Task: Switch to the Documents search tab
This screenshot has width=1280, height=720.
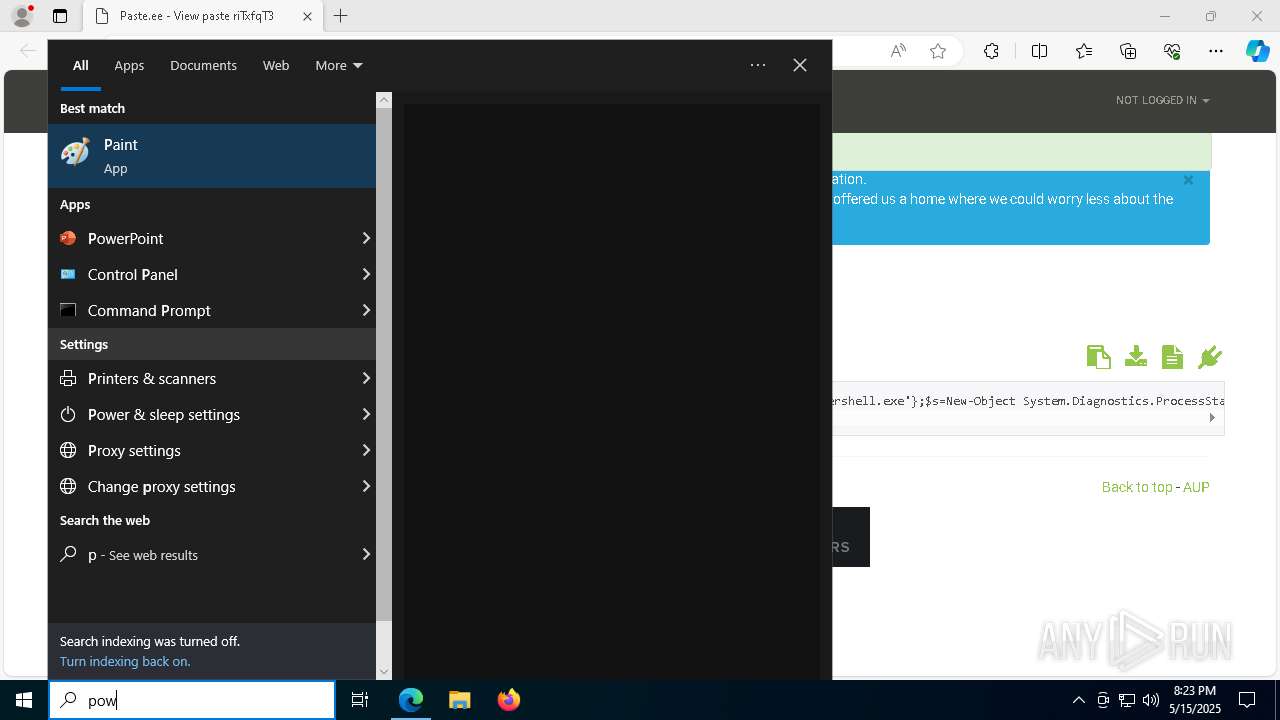Action: pos(203,65)
